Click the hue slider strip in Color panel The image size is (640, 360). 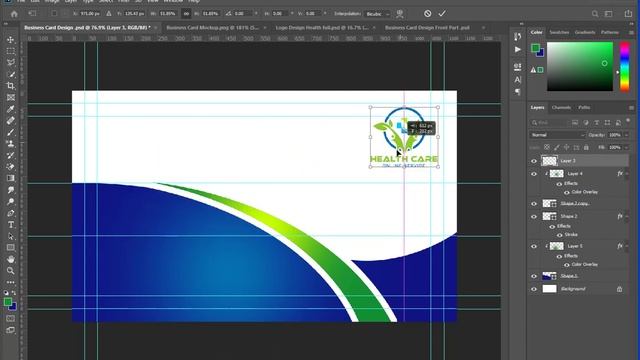[x=624, y=66]
